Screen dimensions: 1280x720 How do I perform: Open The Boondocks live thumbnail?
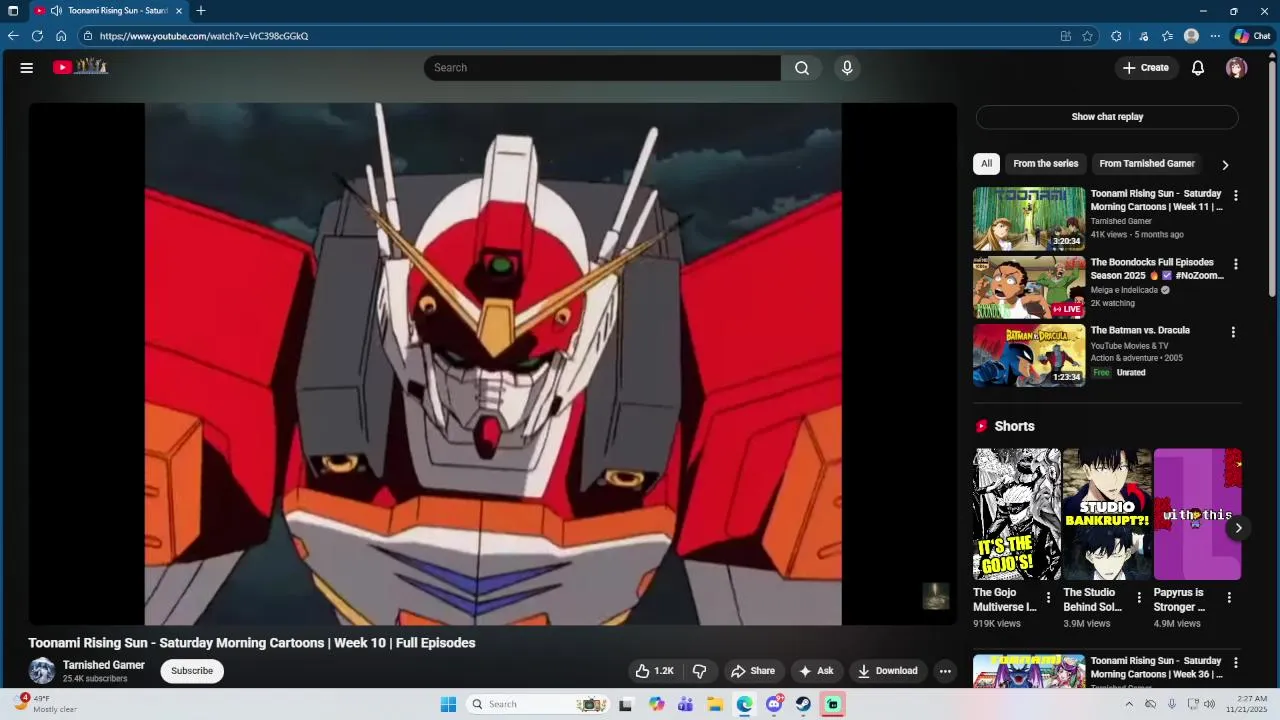[1029, 287]
